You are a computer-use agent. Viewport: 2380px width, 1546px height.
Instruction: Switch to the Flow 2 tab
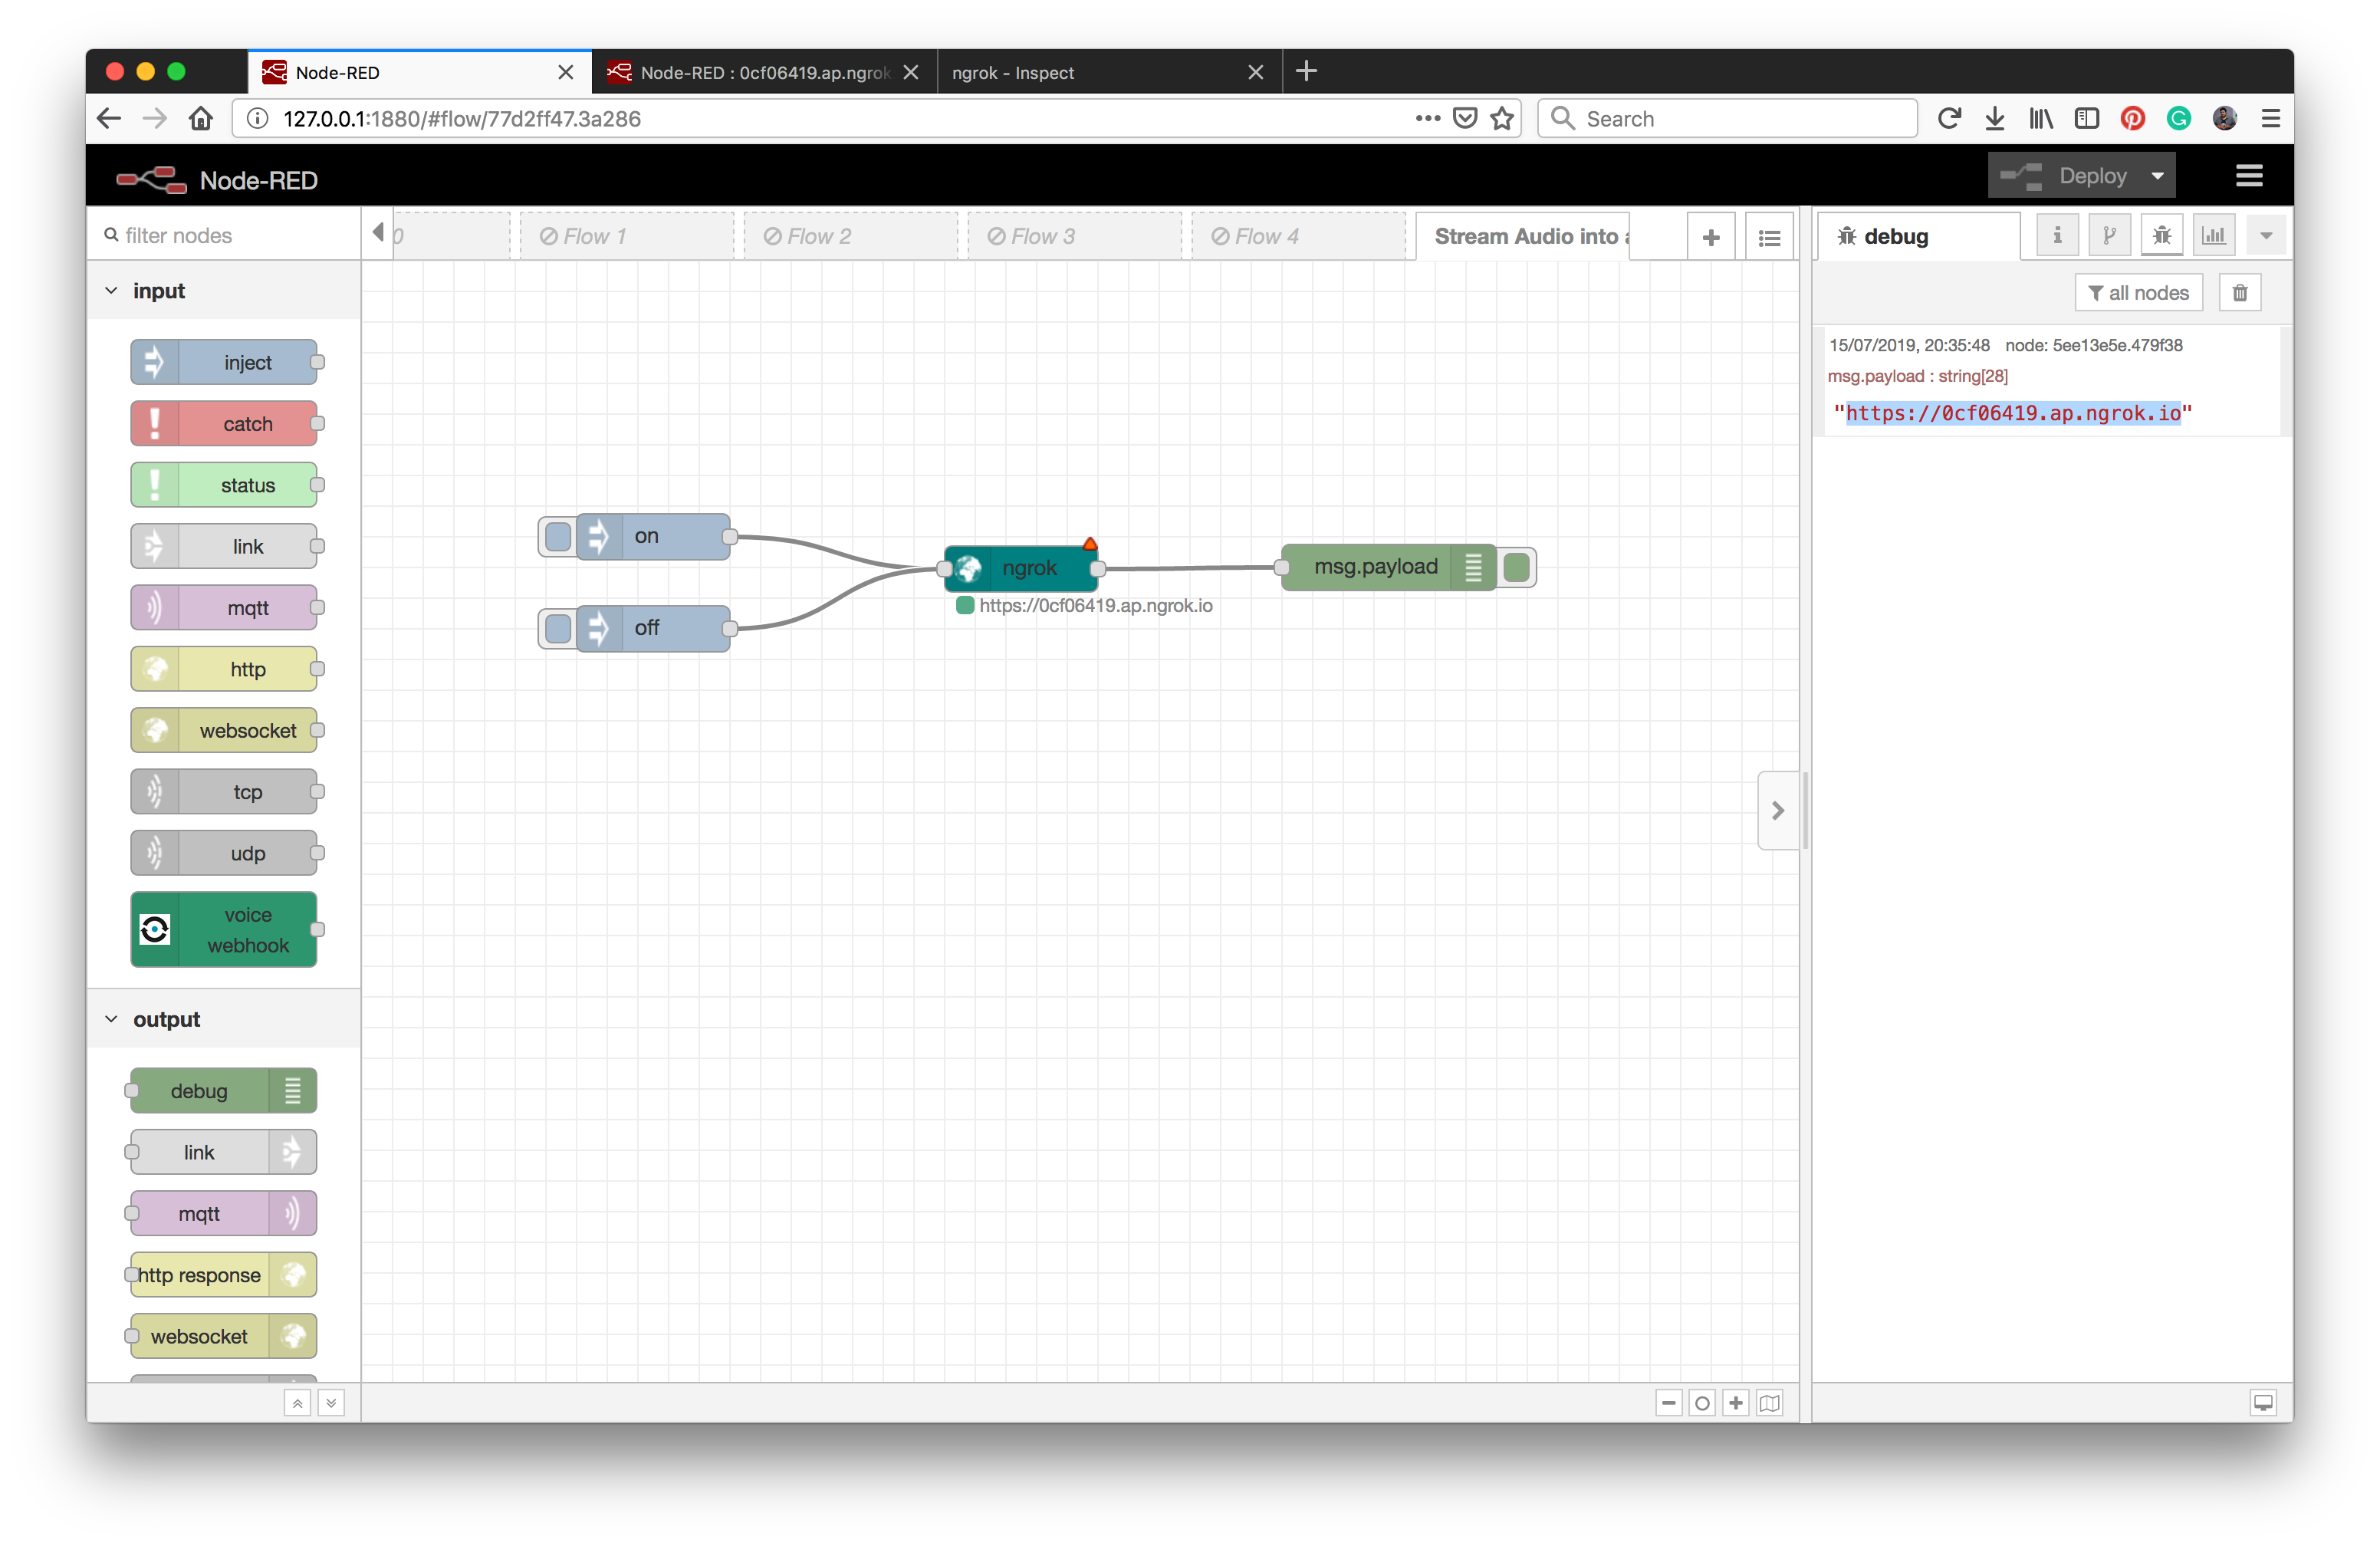(850, 237)
